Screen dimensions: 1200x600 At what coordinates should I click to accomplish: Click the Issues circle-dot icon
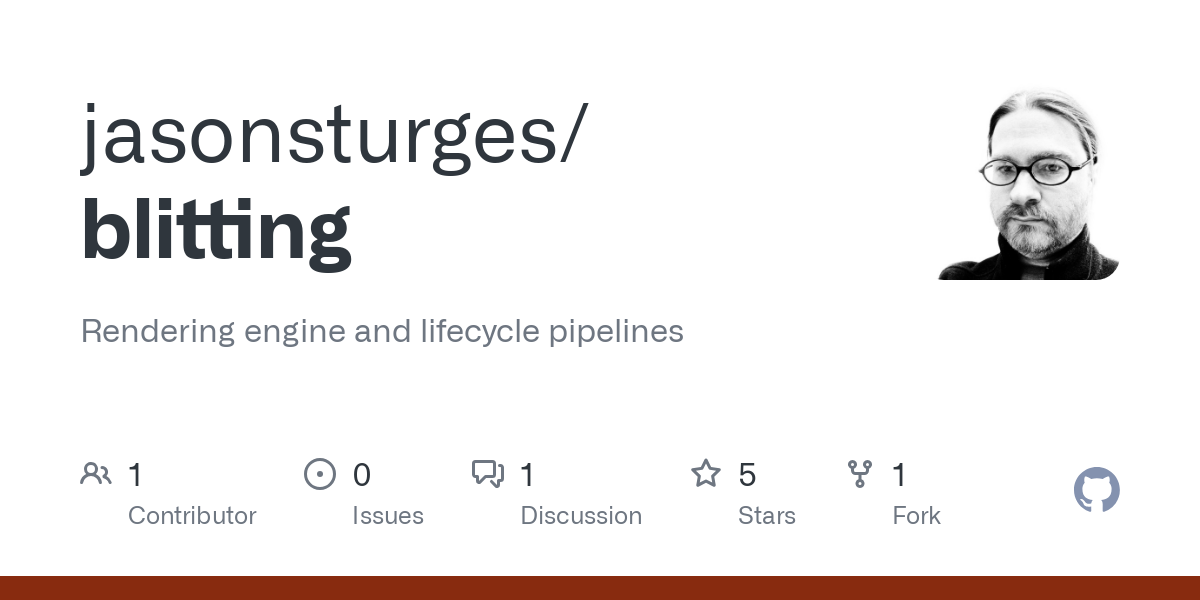pyautogui.click(x=319, y=474)
